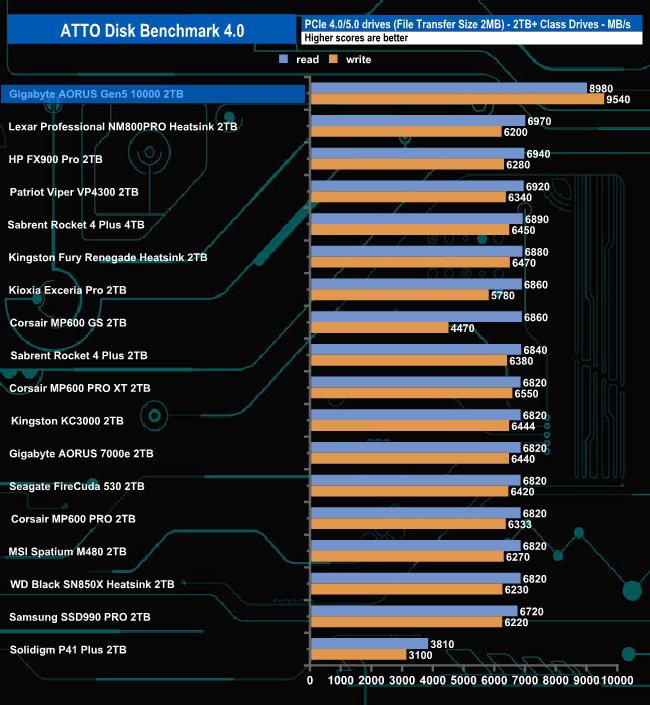
Task: Select the Solidigm P41 Plus 2TB label
Action: click(x=68, y=650)
